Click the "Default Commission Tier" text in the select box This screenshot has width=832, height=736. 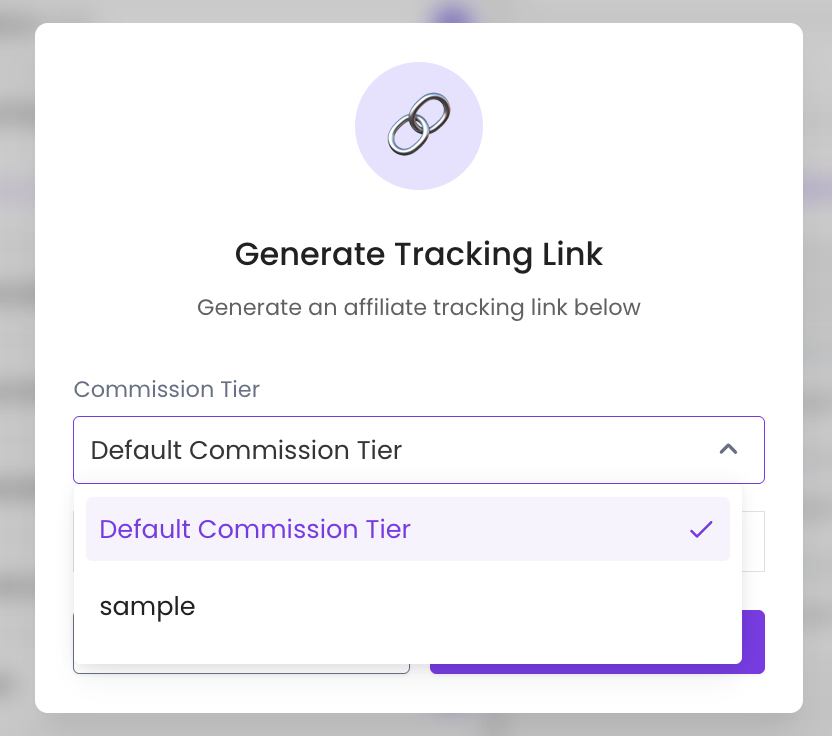(x=246, y=450)
